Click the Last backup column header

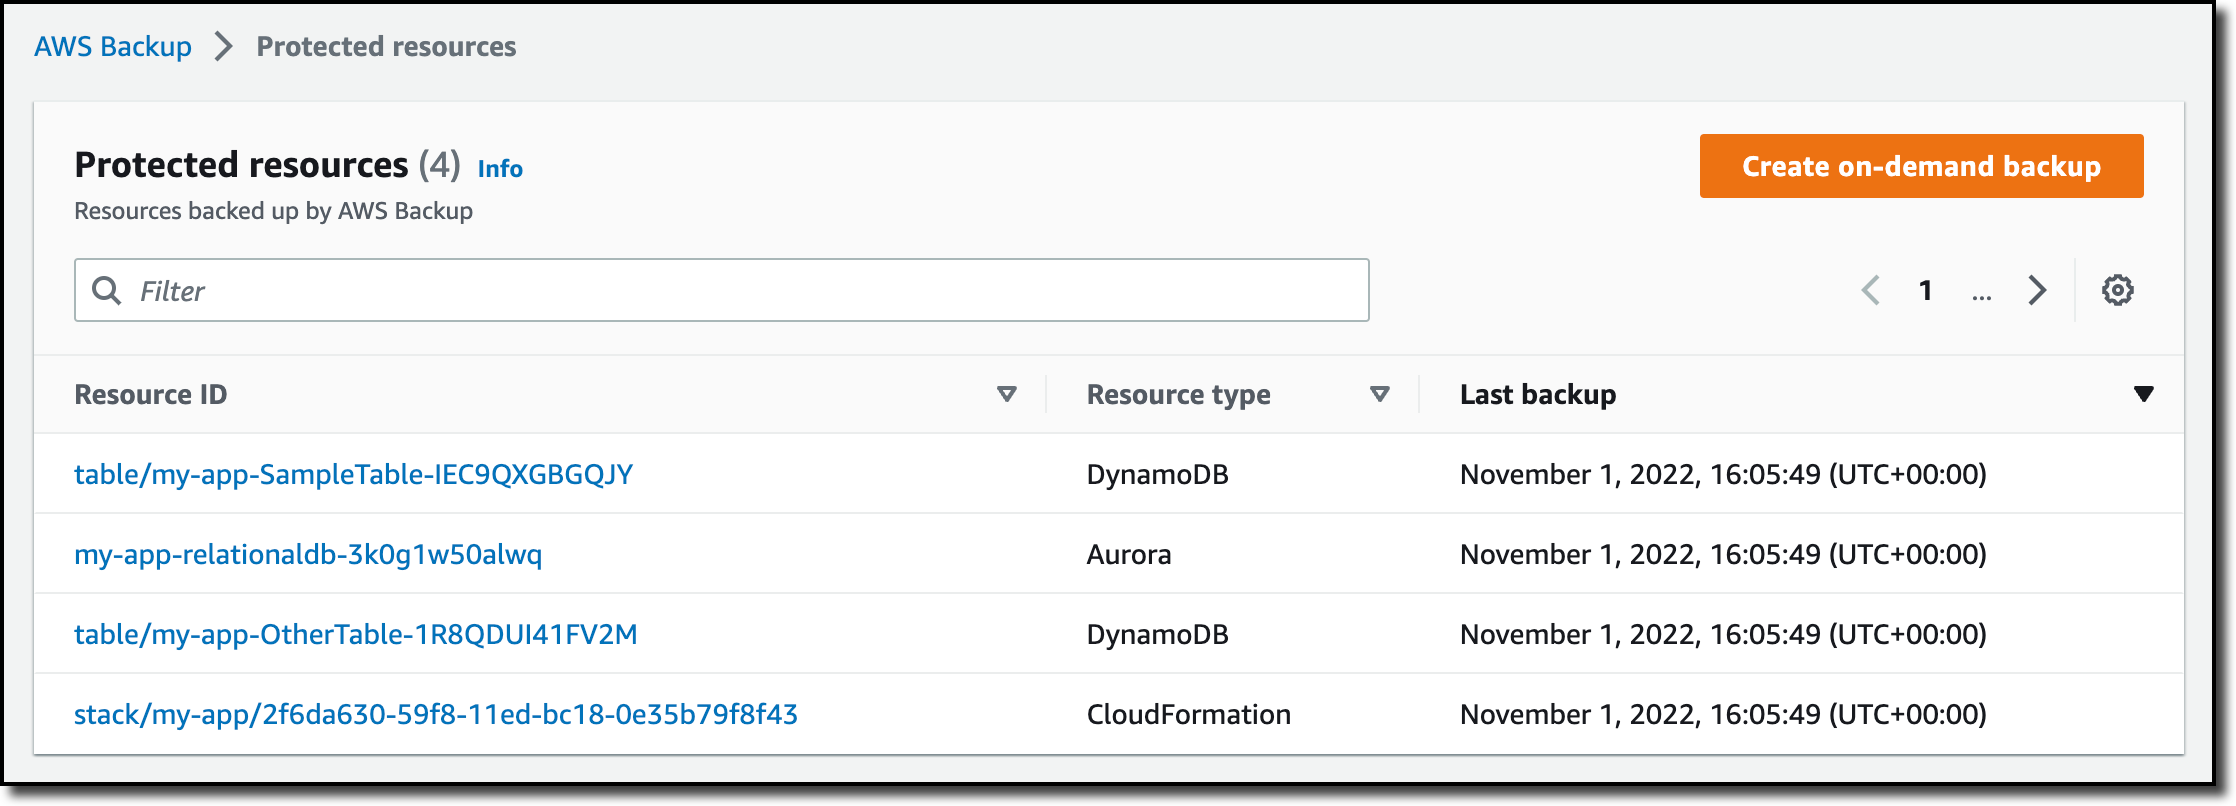click(x=1537, y=394)
